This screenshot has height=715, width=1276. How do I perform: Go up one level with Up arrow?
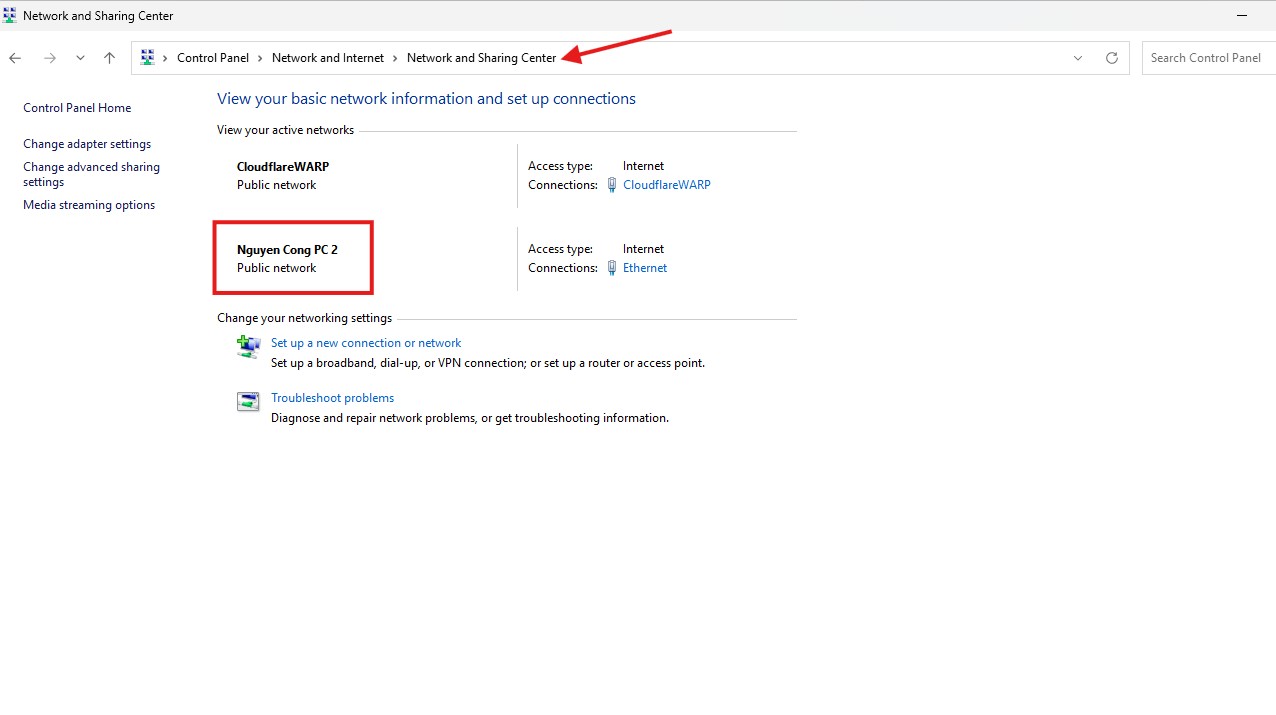point(110,58)
